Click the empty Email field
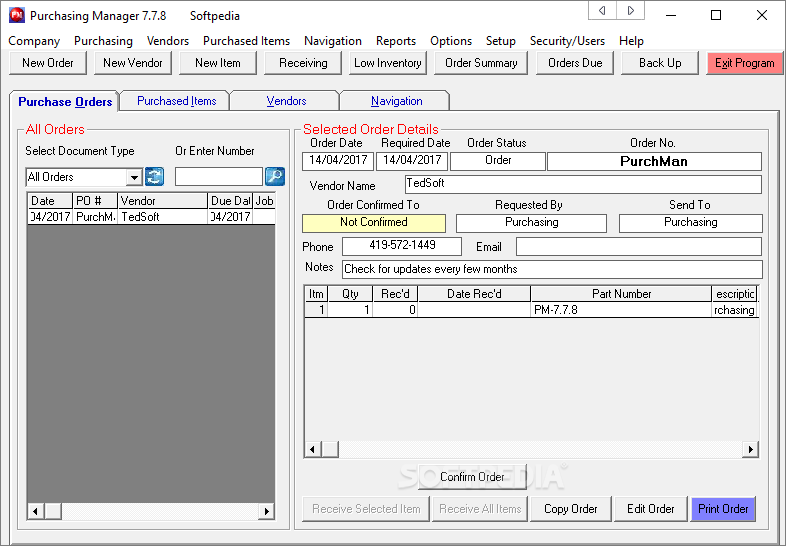The width and height of the screenshot is (786, 546). [639, 246]
